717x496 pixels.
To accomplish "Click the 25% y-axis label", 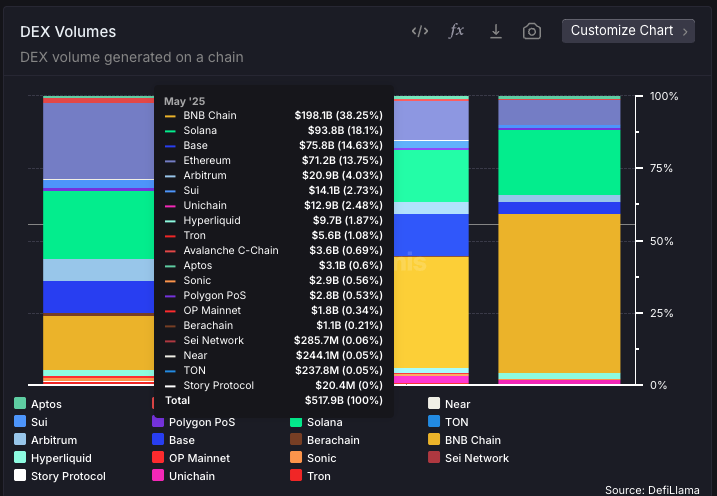I will (661, 314).
